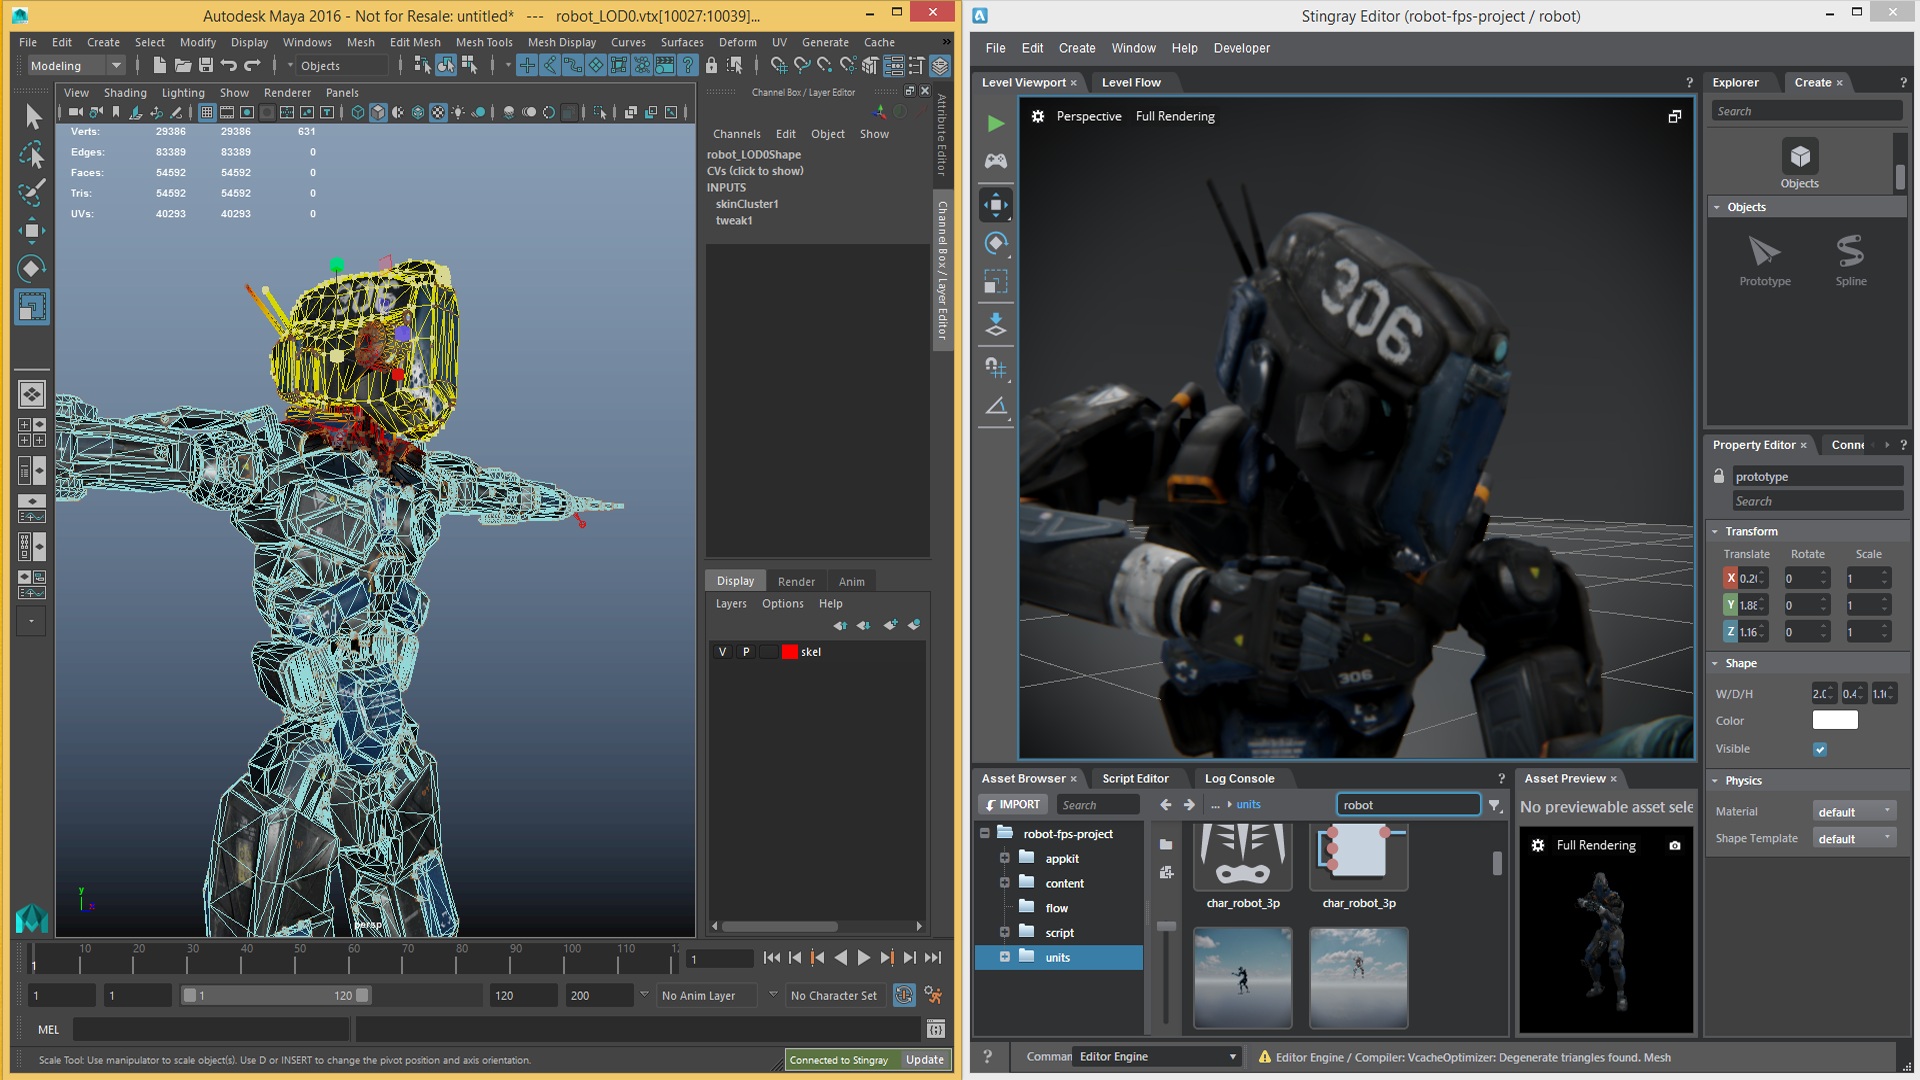The width and height of the screenshot is (1920, 1080).
Task: Choose the Lasso select tool in Maya
Action: coord(32,155)
